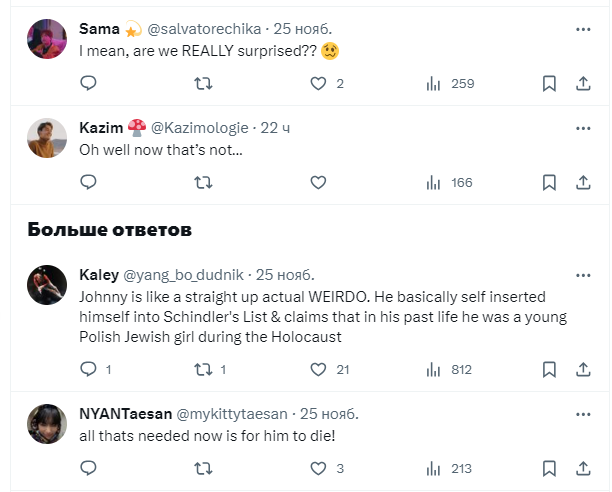Viewport: 612px width, 492px height.
Task: Open more options menu on Kazim's tweet
Action: click(x=583, y=128)
